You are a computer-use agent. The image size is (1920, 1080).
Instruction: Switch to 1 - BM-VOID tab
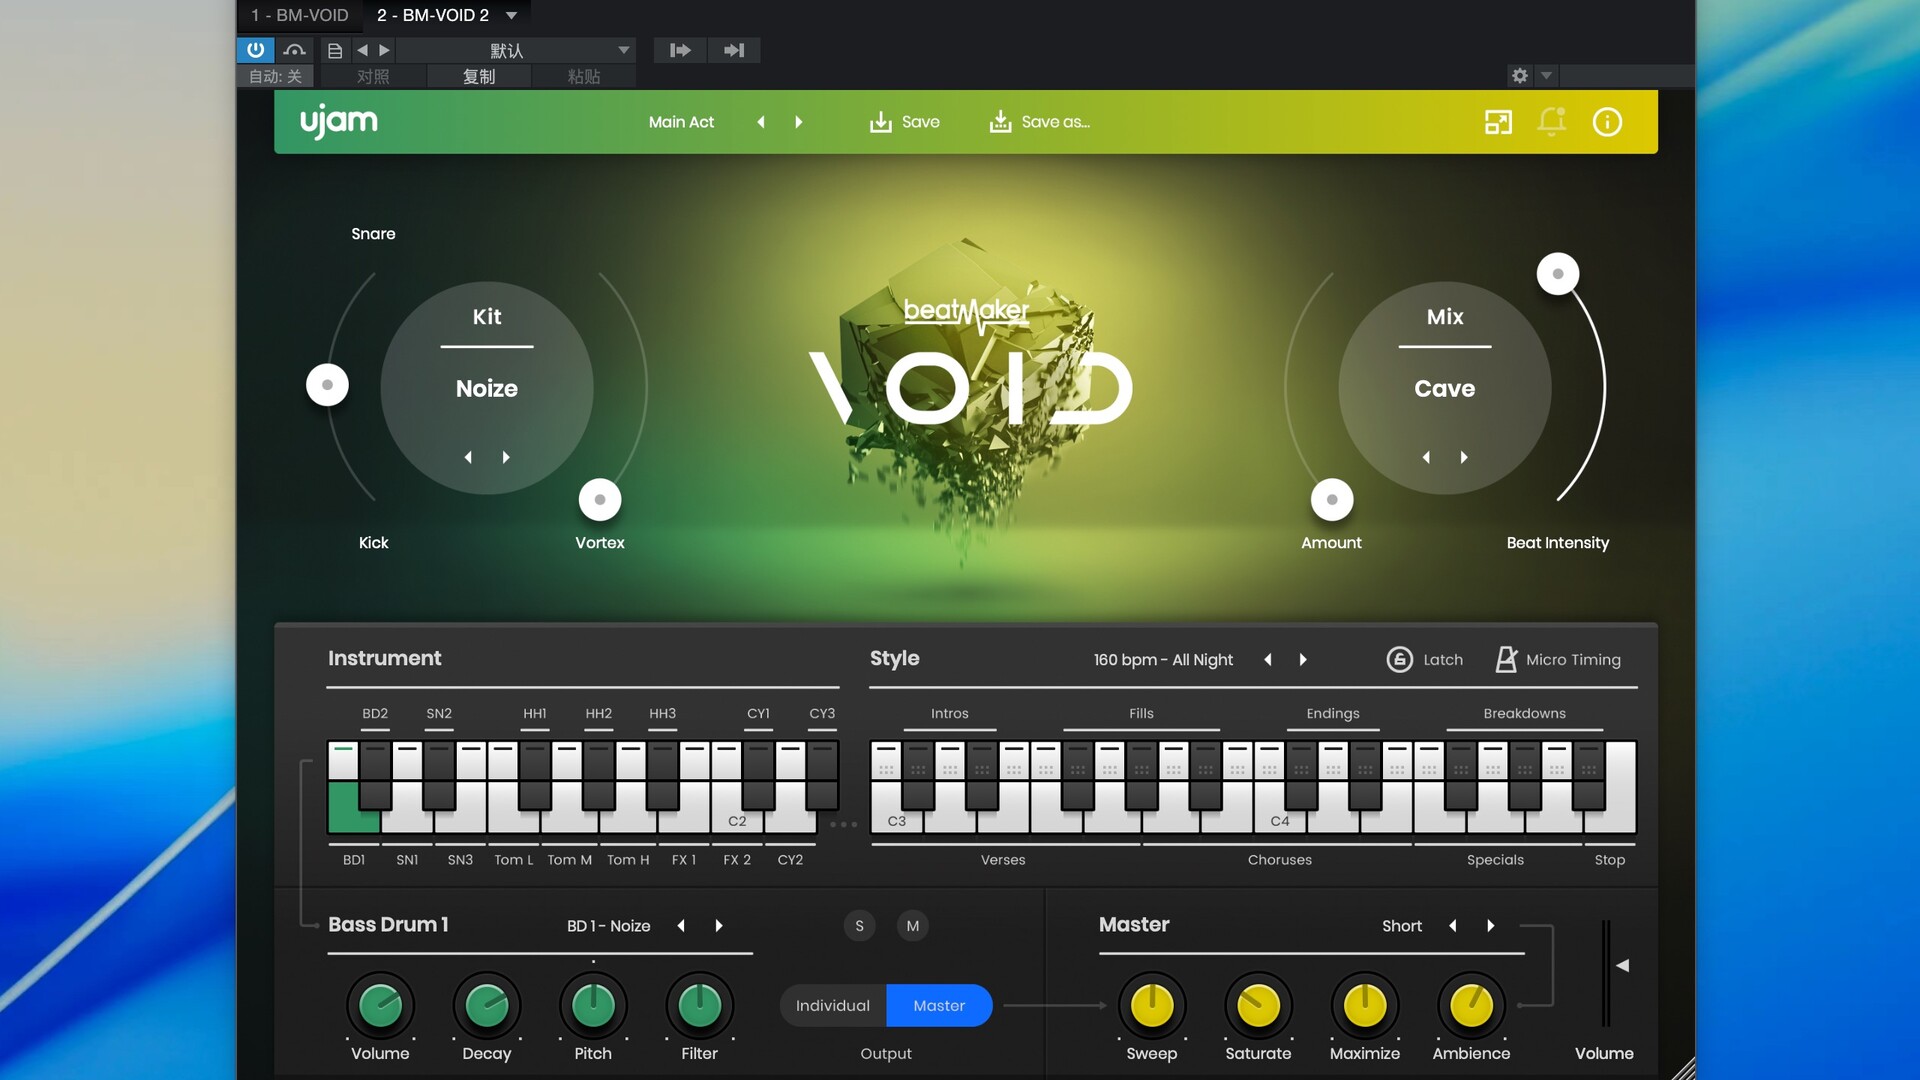(x=300, y=15)
